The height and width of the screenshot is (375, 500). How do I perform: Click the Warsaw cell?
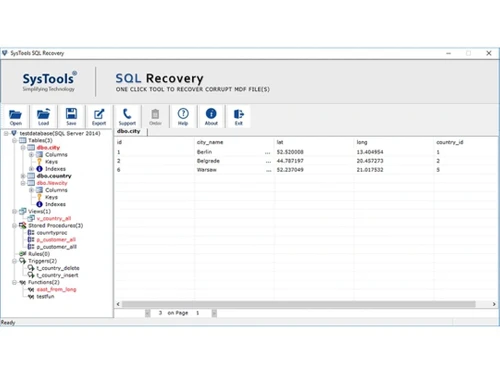(207, 170)
